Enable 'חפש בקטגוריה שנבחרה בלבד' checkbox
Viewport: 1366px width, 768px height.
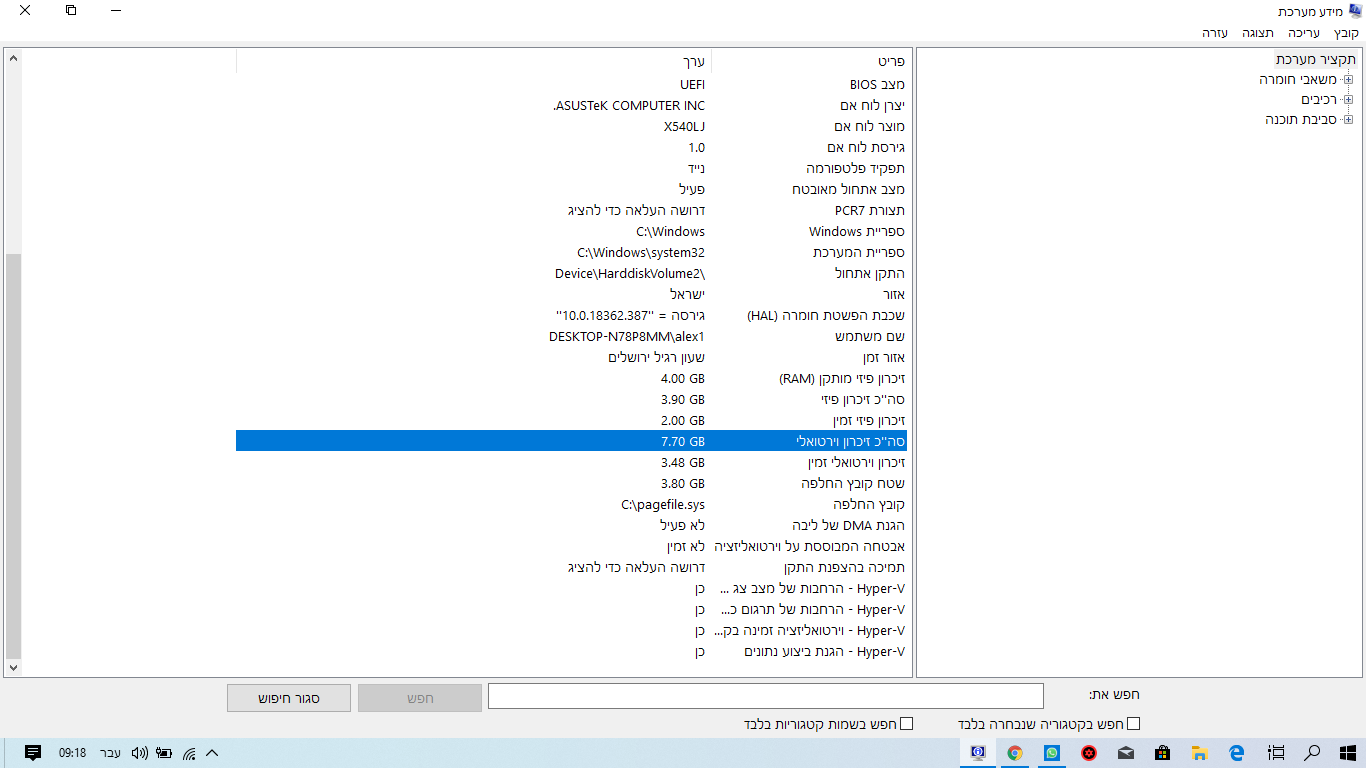click(1133, 724)
